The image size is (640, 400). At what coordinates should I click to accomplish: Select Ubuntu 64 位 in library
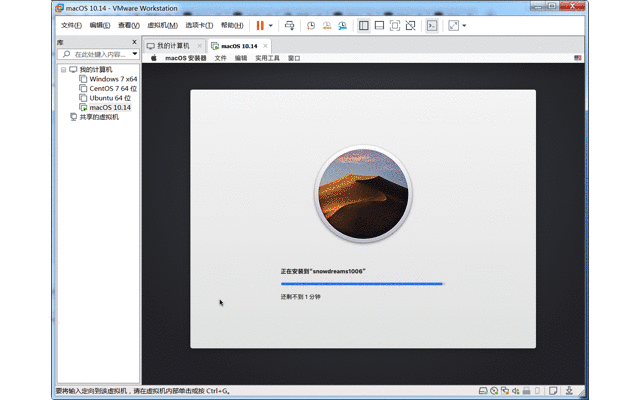tap(110, 98)
